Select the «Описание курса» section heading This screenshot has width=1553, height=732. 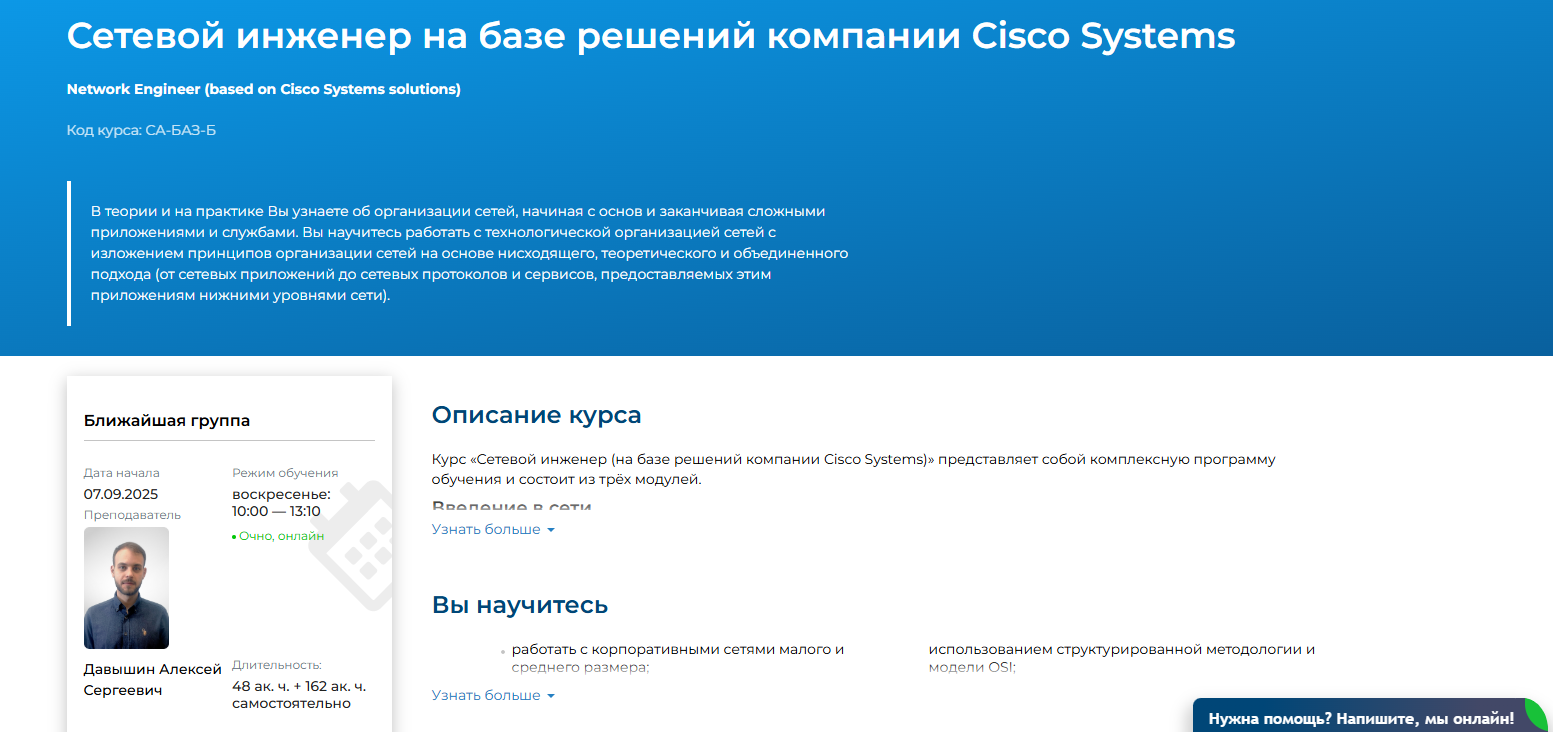[x=537, y=415]
